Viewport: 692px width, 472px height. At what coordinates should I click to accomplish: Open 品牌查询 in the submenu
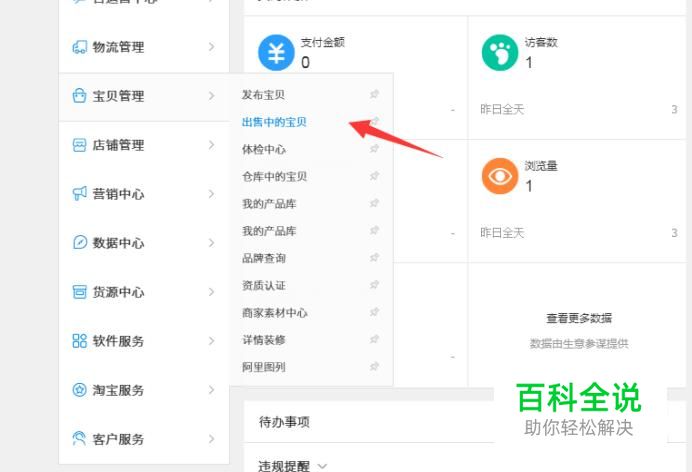pyautogui.click(x=264, y=258)
